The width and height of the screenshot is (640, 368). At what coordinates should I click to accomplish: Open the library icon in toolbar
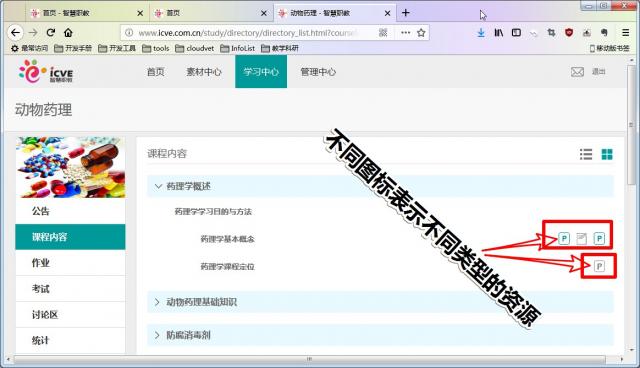(498, 33)
